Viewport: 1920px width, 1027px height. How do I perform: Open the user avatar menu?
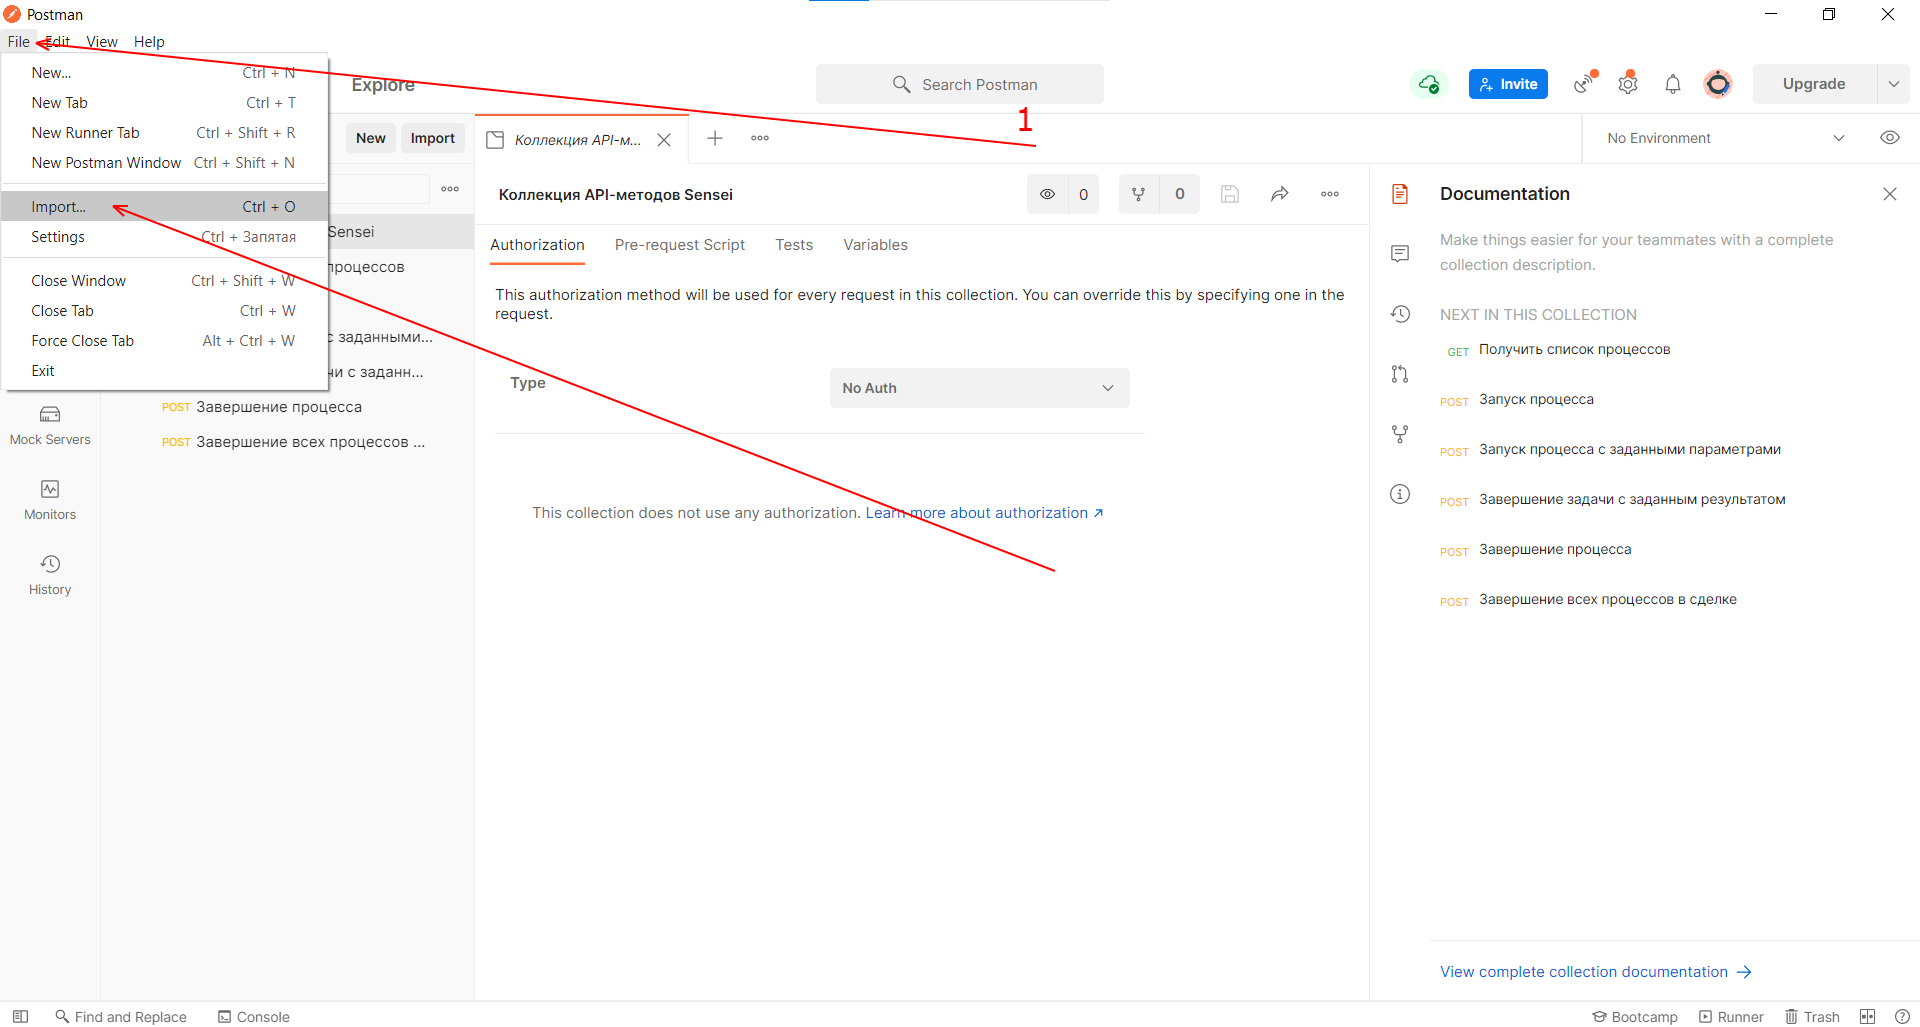tap(1718, 84)
